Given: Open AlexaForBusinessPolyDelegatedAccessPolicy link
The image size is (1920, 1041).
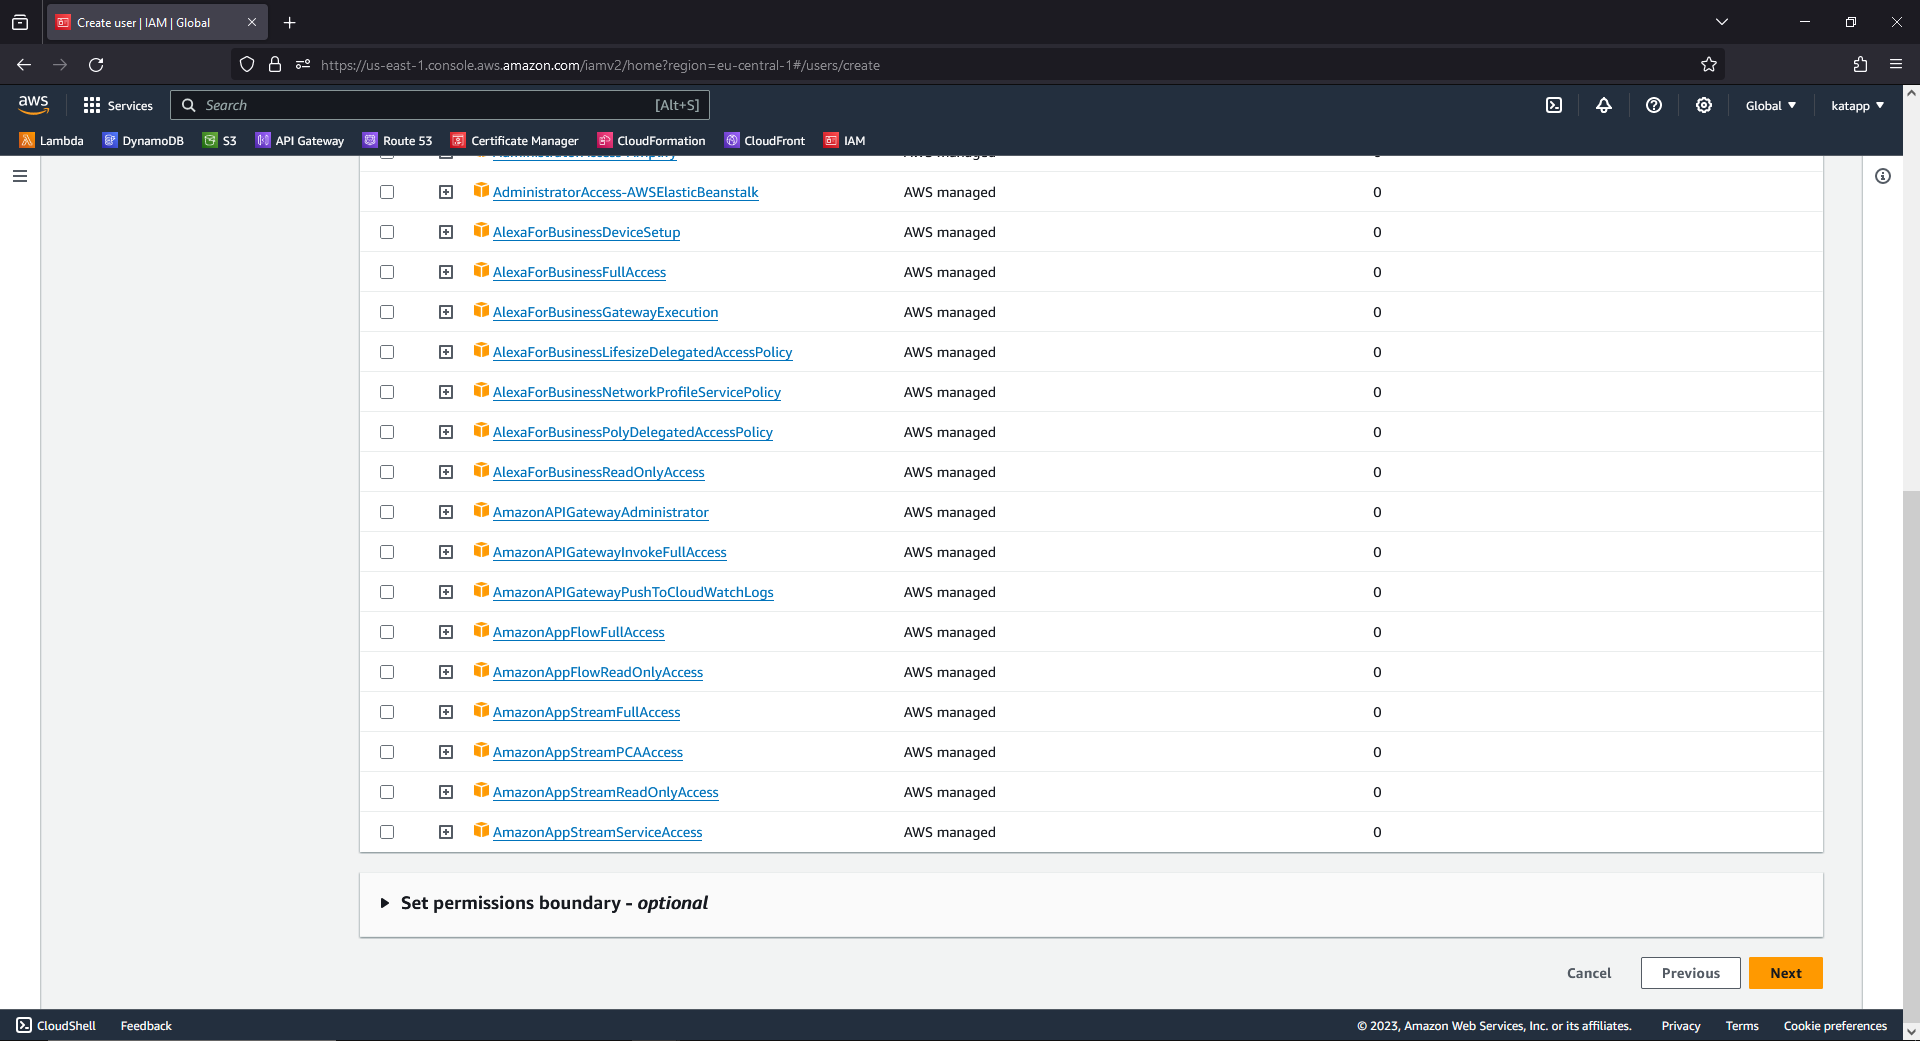Looking at the screenshot, I should point(633,432).
